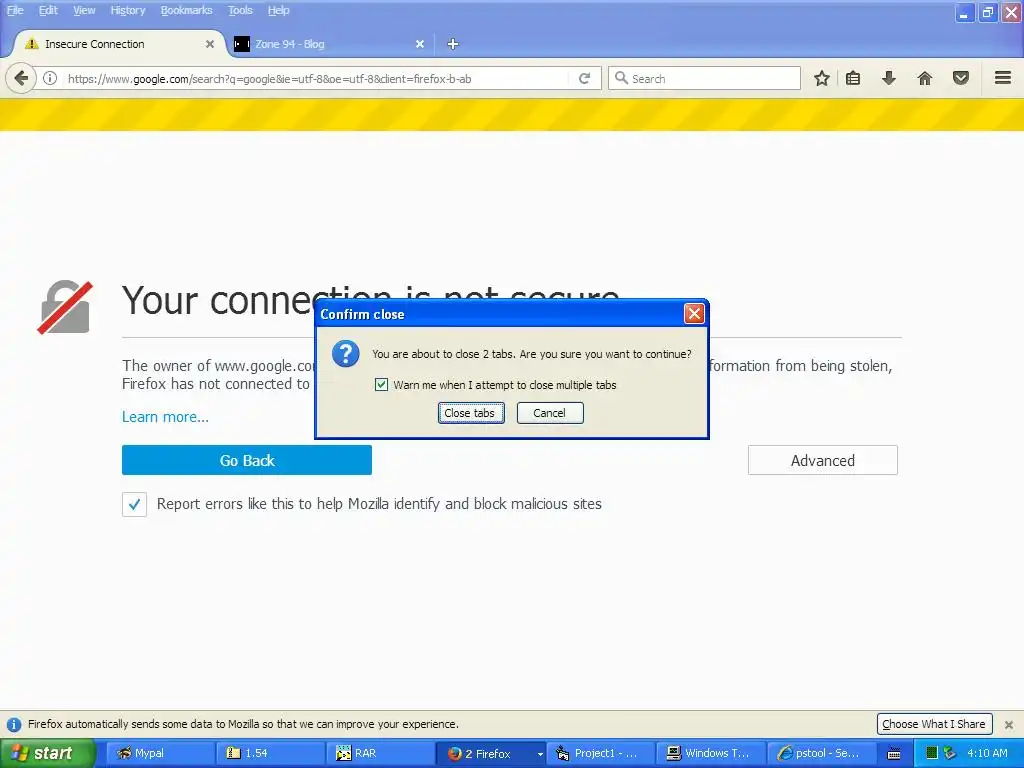Open the History menu
Viewport: 1024px width, 768px height.
click(x=127, y=10)
